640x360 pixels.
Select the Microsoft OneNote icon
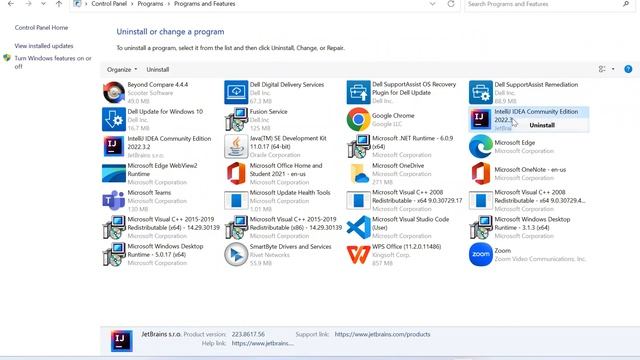pos(481,173)
